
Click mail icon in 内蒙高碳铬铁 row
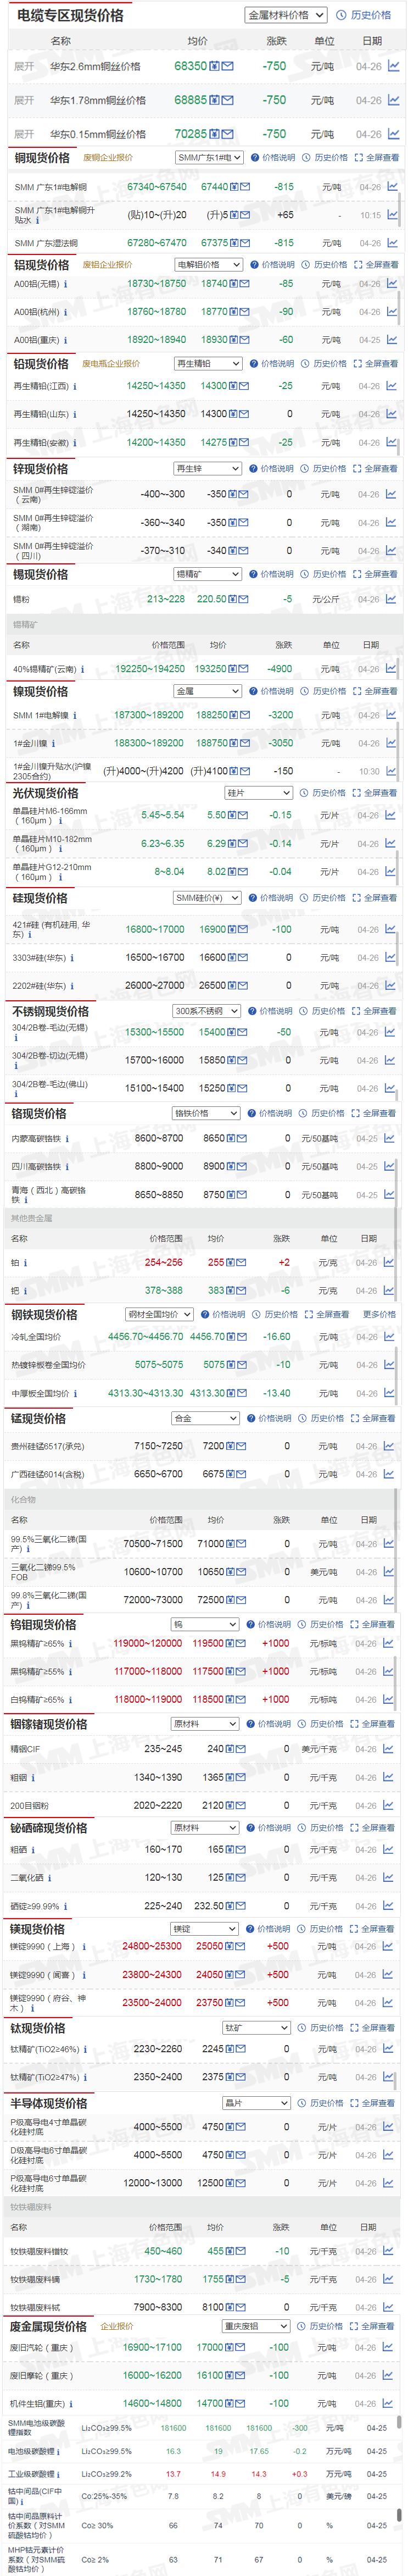point(243,1138)
